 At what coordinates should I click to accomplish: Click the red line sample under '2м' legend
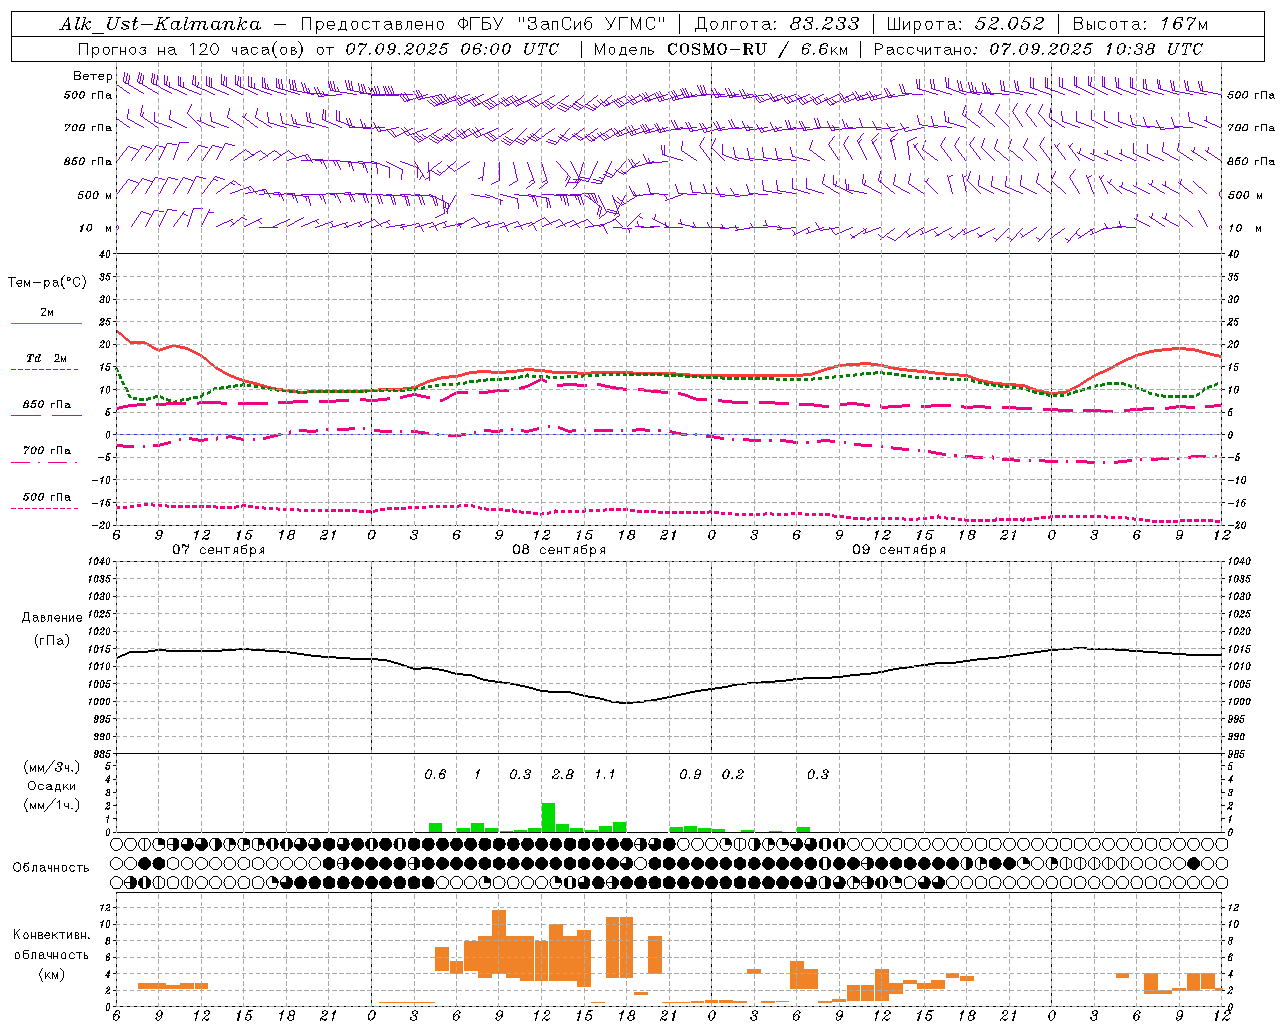tap(46, 323)
